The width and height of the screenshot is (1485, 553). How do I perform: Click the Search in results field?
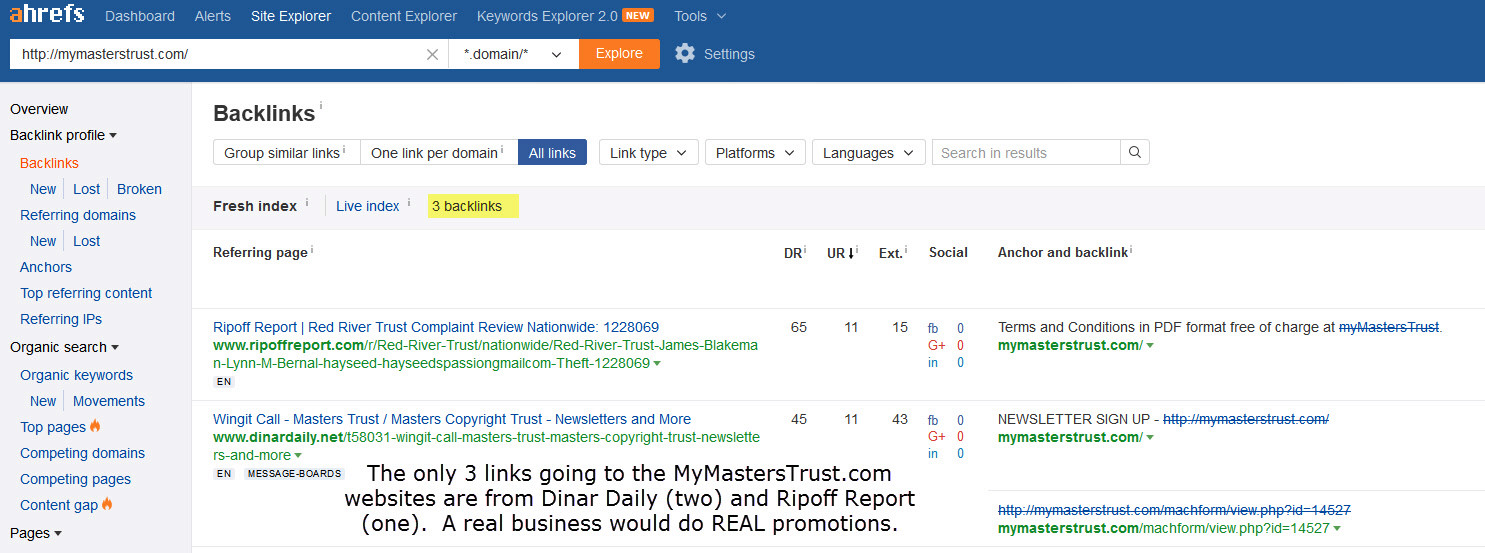pyautogui.click(x=1026, y=153)
